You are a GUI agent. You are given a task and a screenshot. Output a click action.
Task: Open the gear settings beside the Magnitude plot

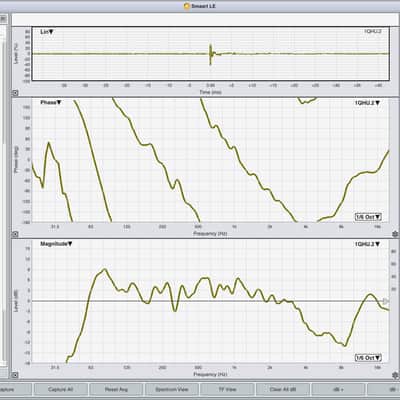point(395,375)
